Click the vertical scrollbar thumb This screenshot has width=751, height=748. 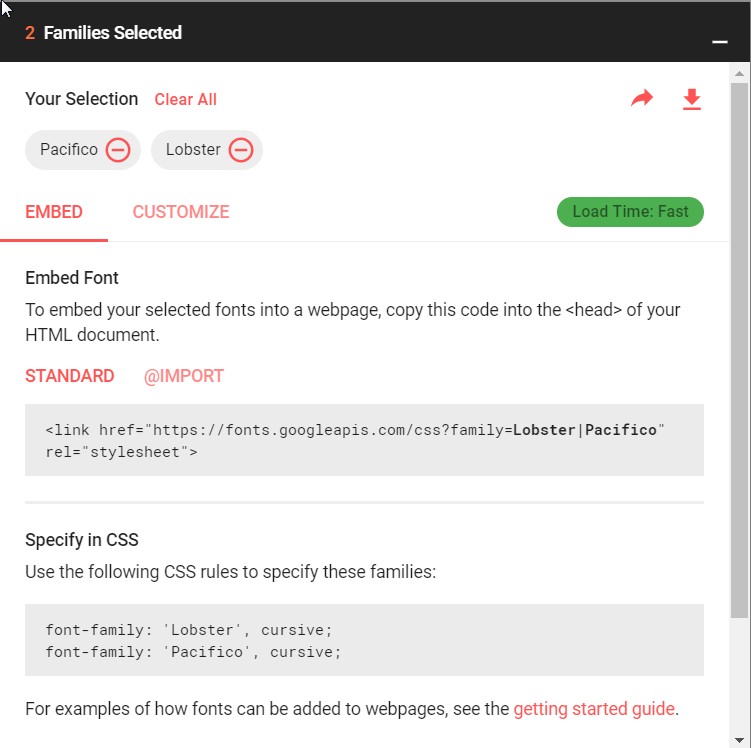(740, 350)
